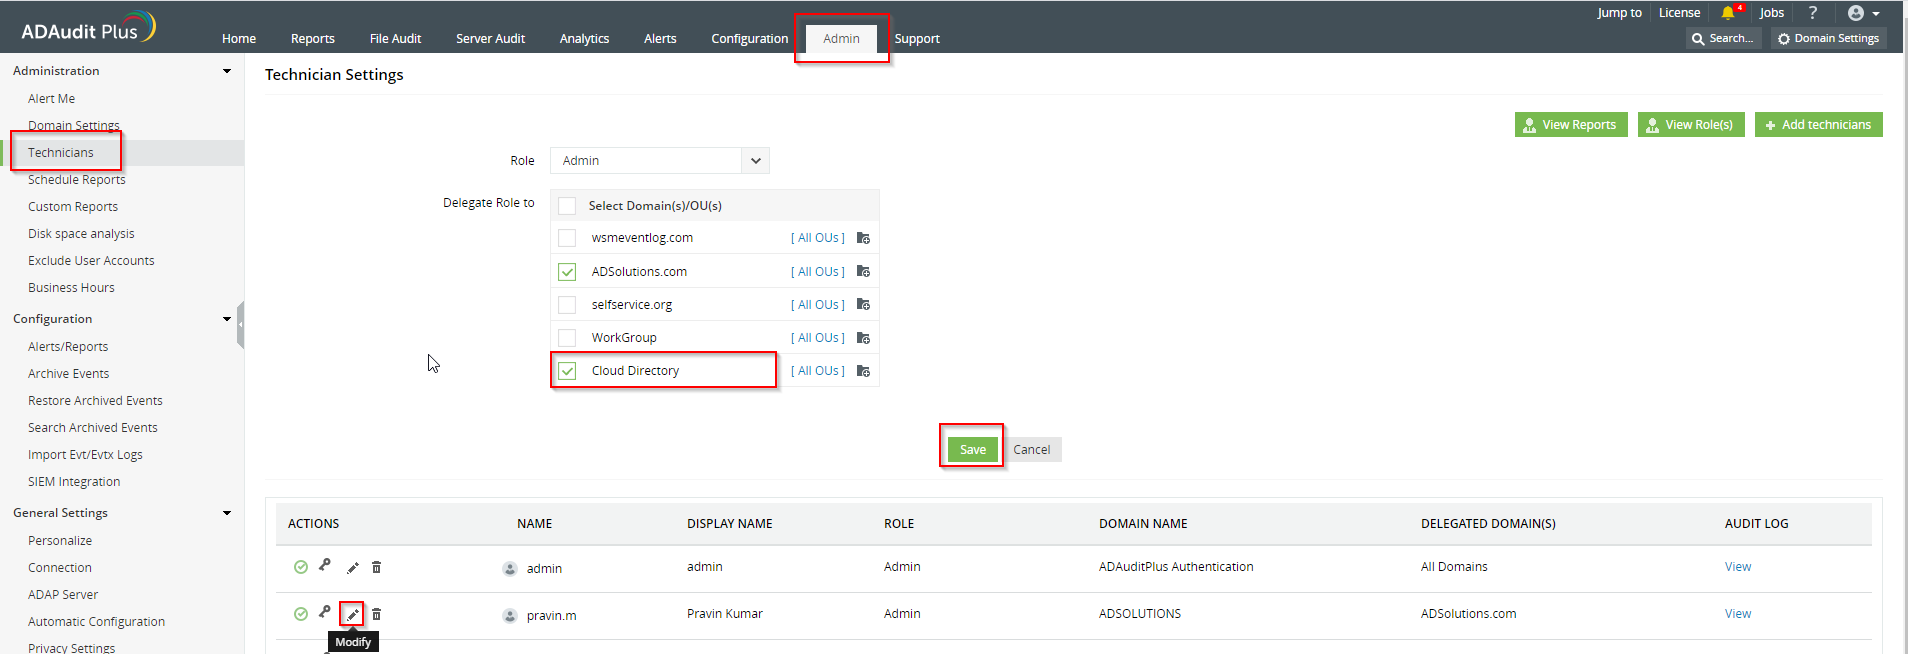This screenshot has width=1908, height=654.
Task: Collapse the Administration sidebar section
Action: point(227,71)
